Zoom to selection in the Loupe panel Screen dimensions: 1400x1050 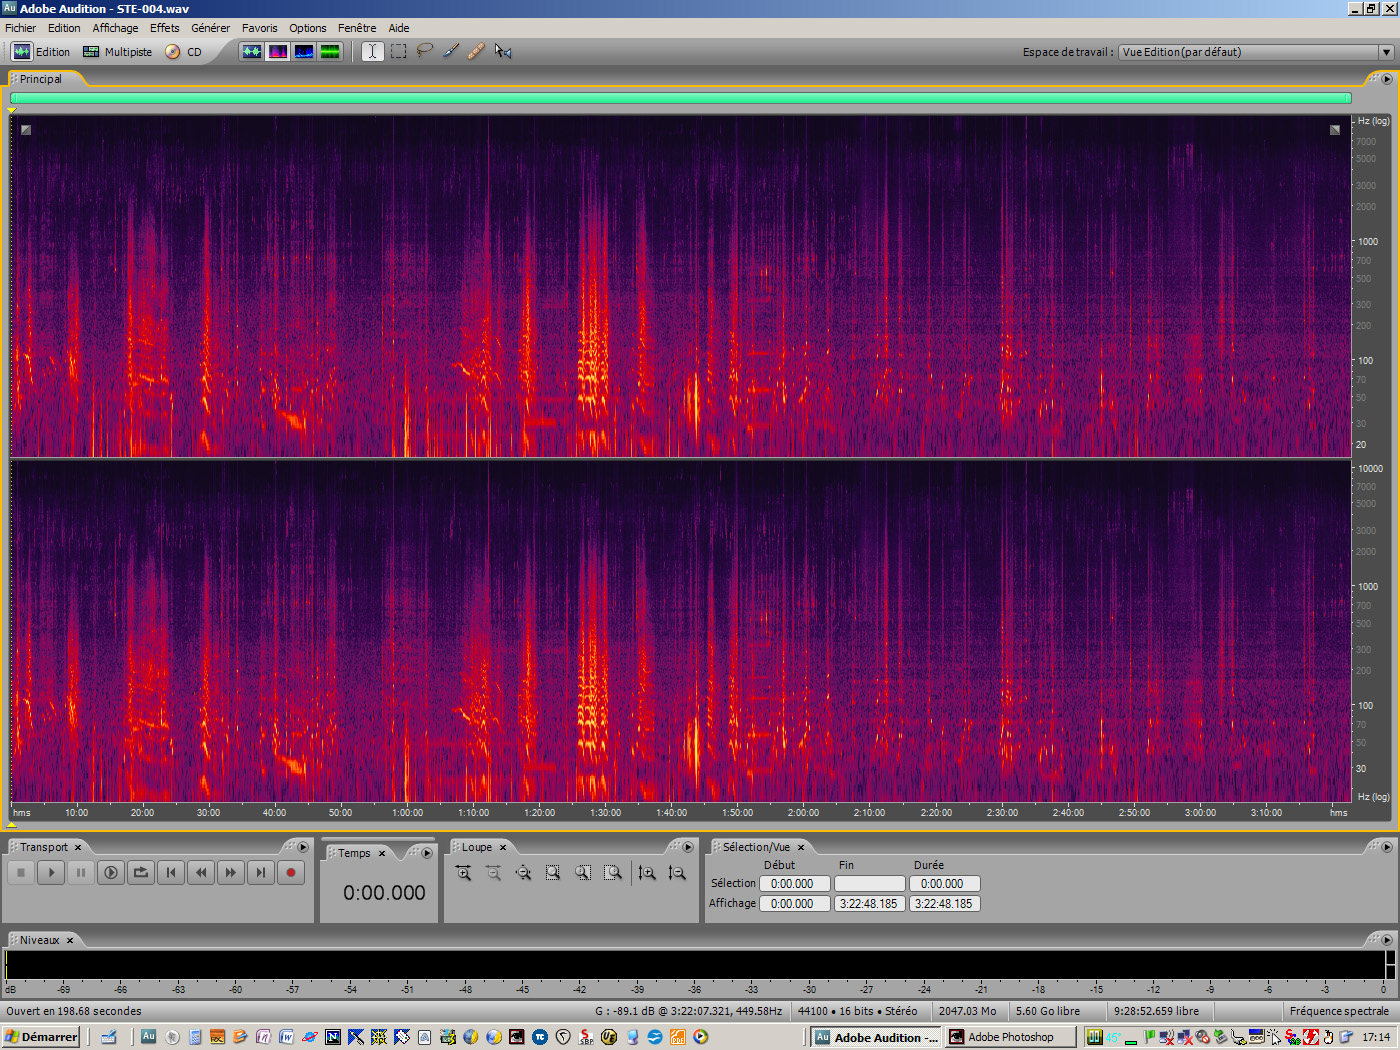tap(553, 872)
